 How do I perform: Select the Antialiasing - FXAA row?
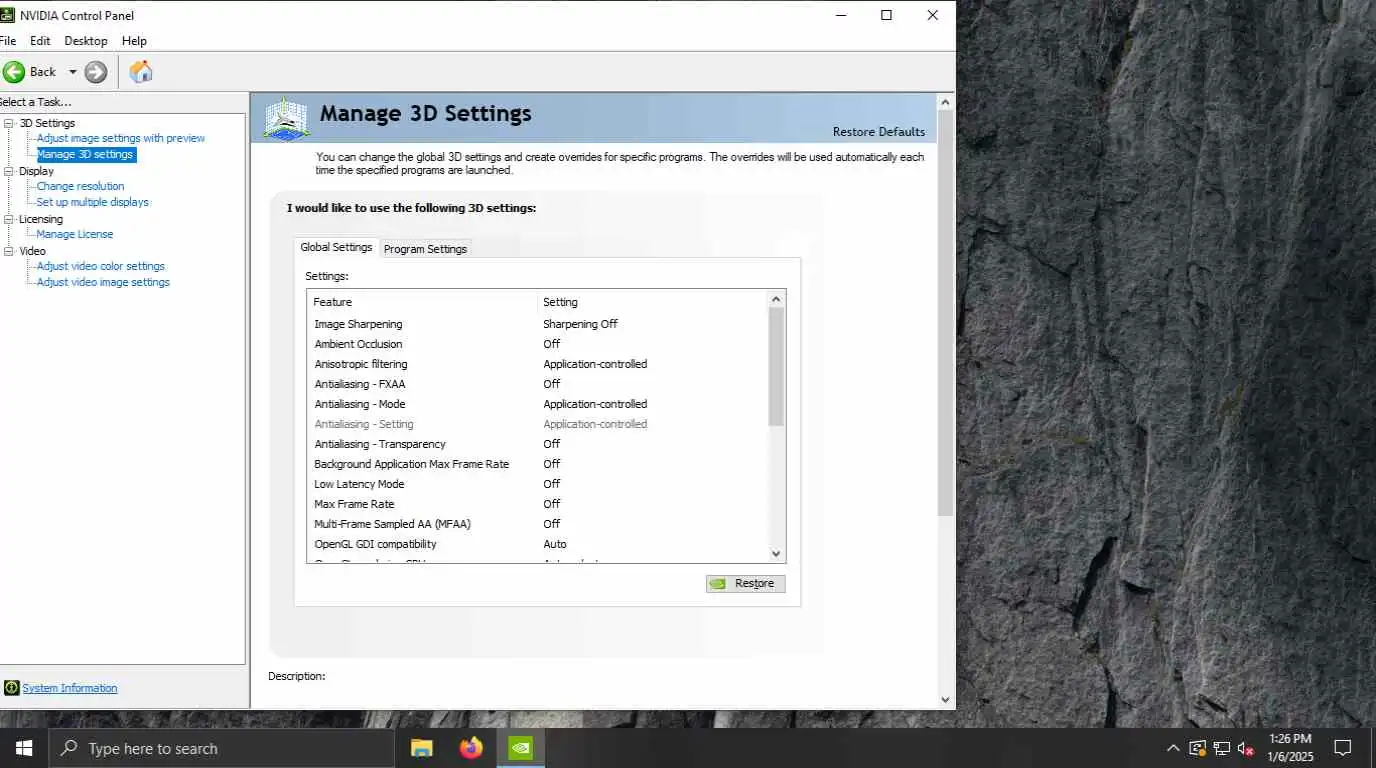pyautogui.click(x=538, y=384)
